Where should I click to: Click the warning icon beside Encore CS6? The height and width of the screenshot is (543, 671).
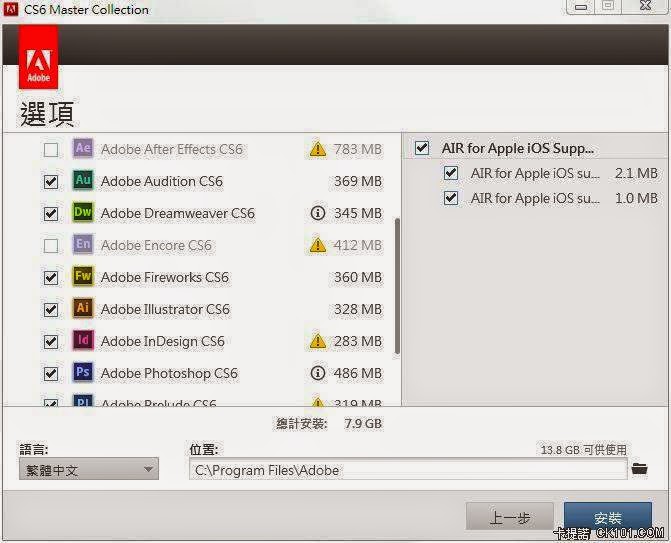pos(318,245)
